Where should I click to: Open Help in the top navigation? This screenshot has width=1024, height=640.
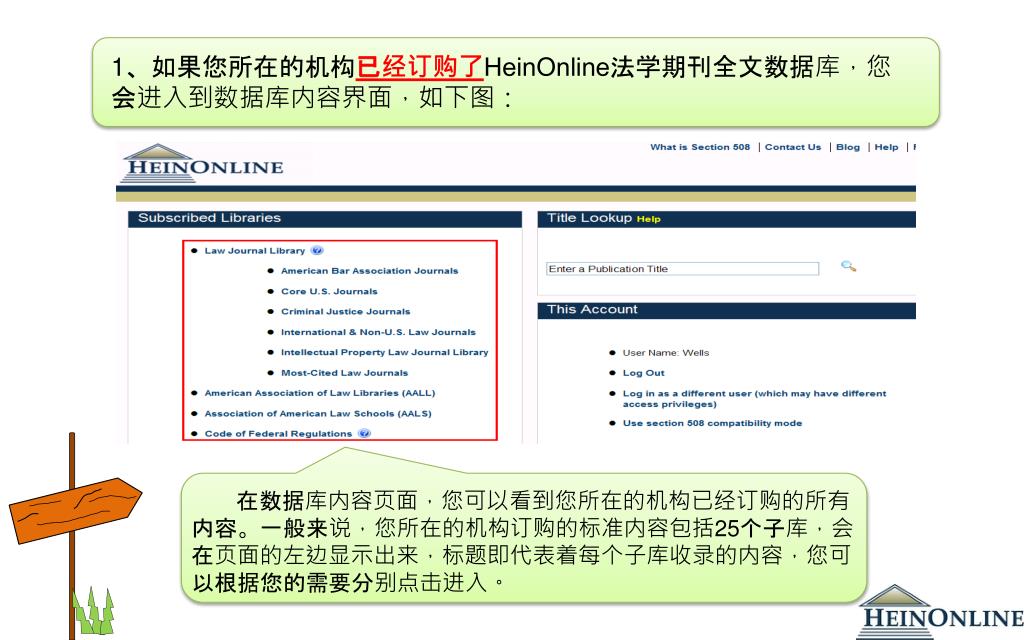click(x=886, y=147)
